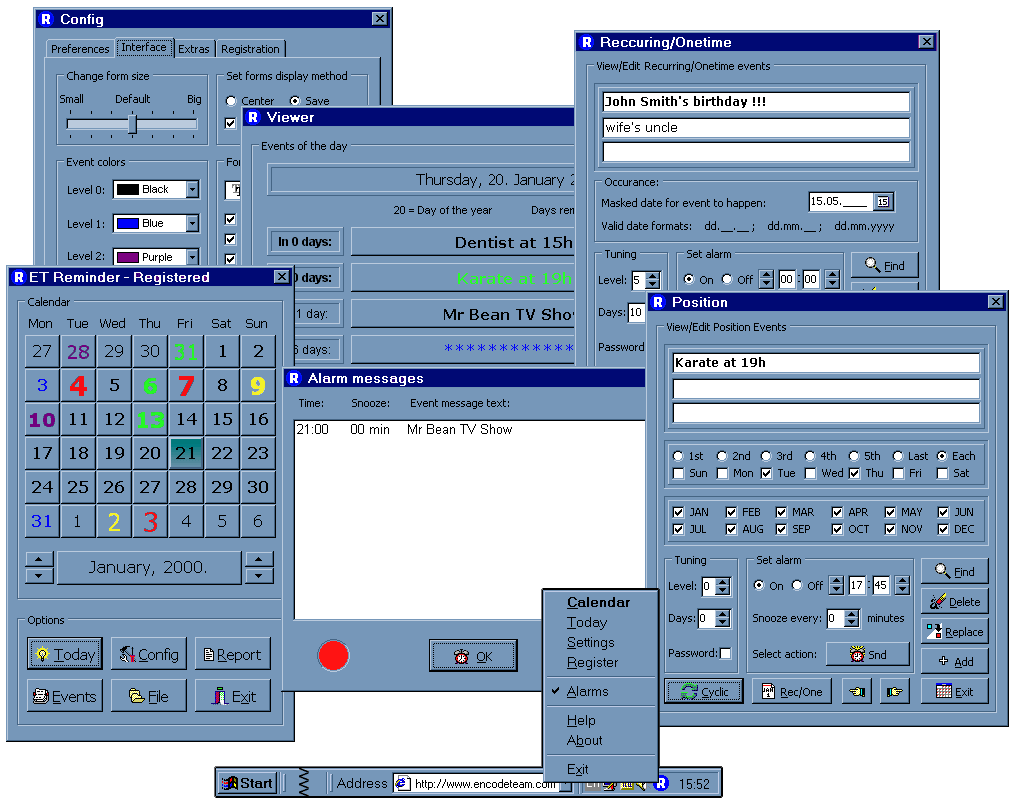Select the 1st radio button in Position
The height and width of the screenshot is (800, 1010).
[678, 456]
